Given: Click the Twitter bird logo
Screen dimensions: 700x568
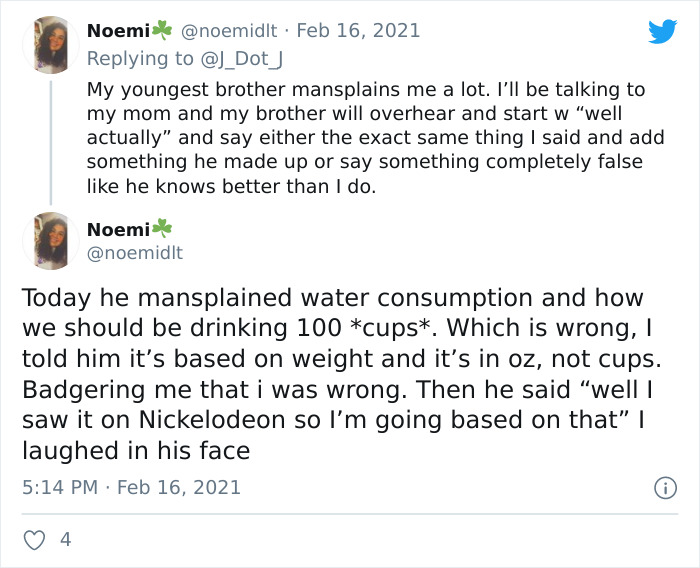Looking at the screenshot, I should [x=662, y=32].
